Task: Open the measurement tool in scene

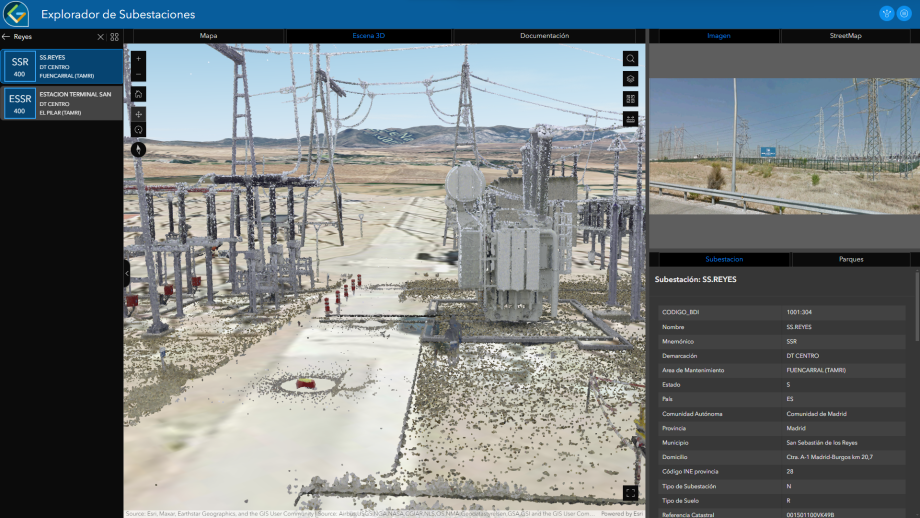Action: tap(630, 119)
